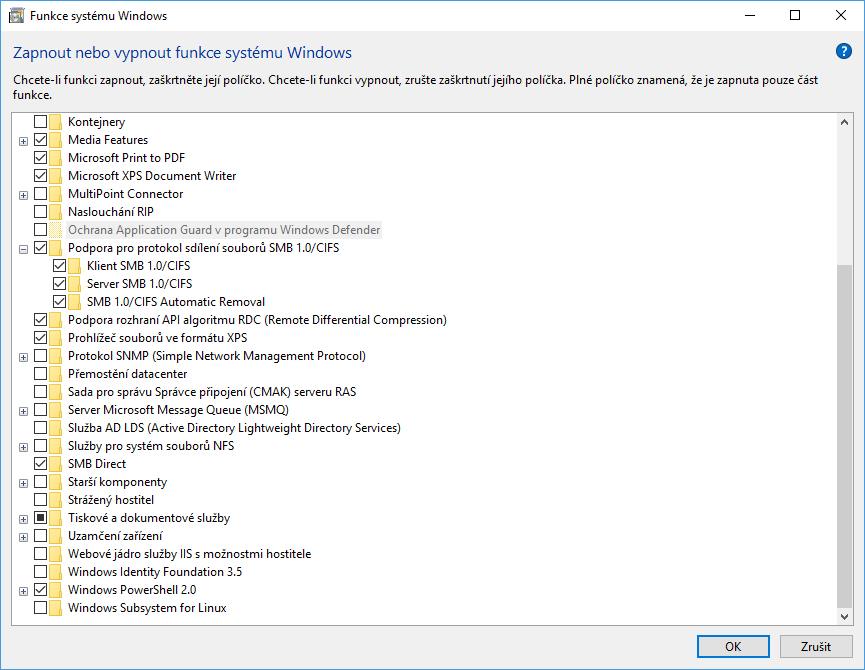Expand Tiskové a dokumentové služby node
This screenshot has height=670, width=865.
click(x=23, y=519)
